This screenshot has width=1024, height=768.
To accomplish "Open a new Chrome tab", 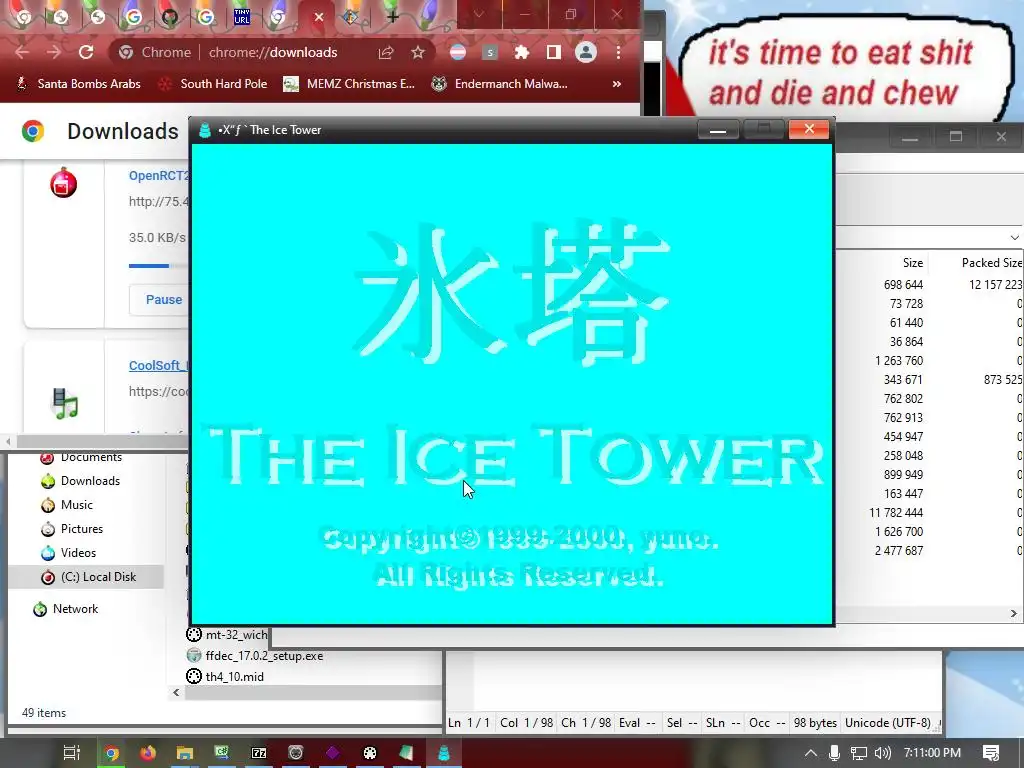I will (392, 17).
